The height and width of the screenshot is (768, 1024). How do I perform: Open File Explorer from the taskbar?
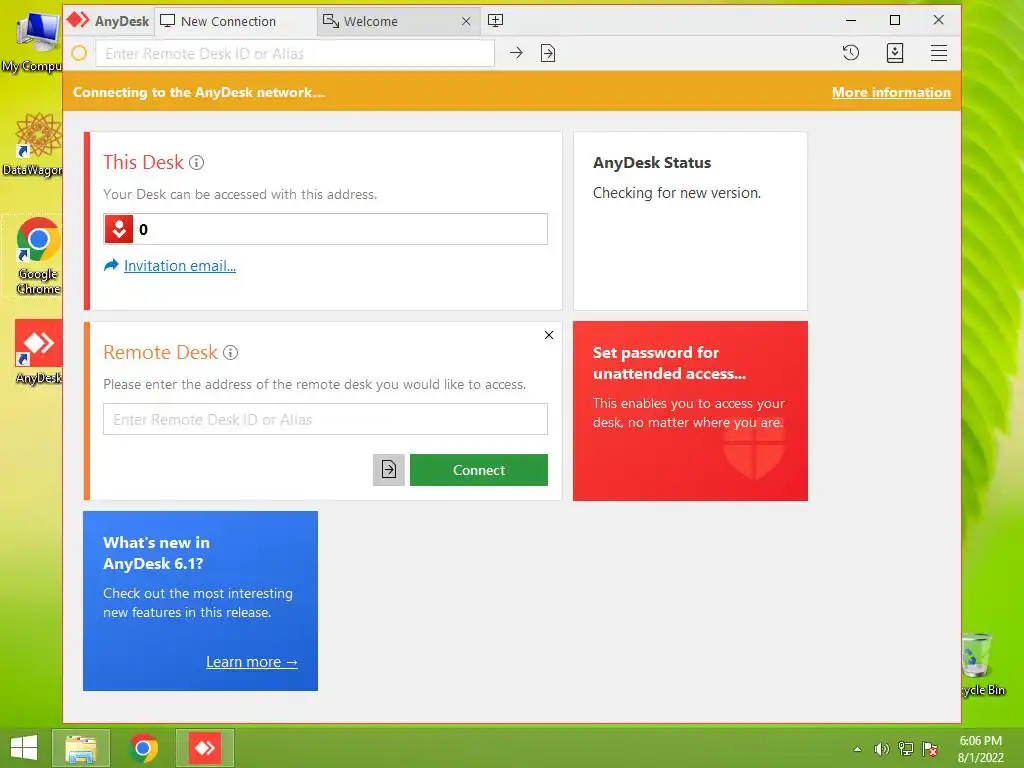point(81,748)
